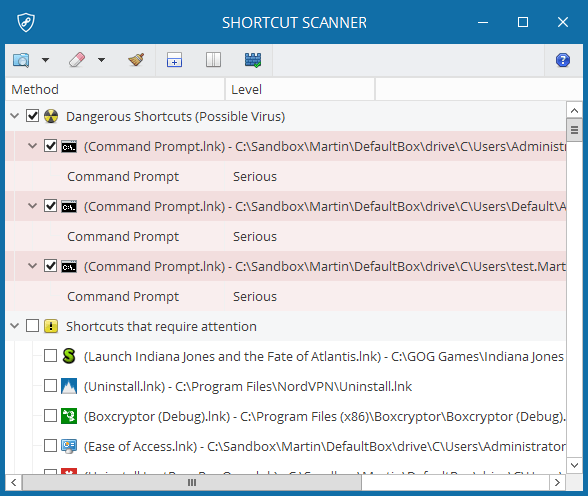Sort by the Method column header
The width and height of the screenshot is (588, 496).
coord(115,90)
